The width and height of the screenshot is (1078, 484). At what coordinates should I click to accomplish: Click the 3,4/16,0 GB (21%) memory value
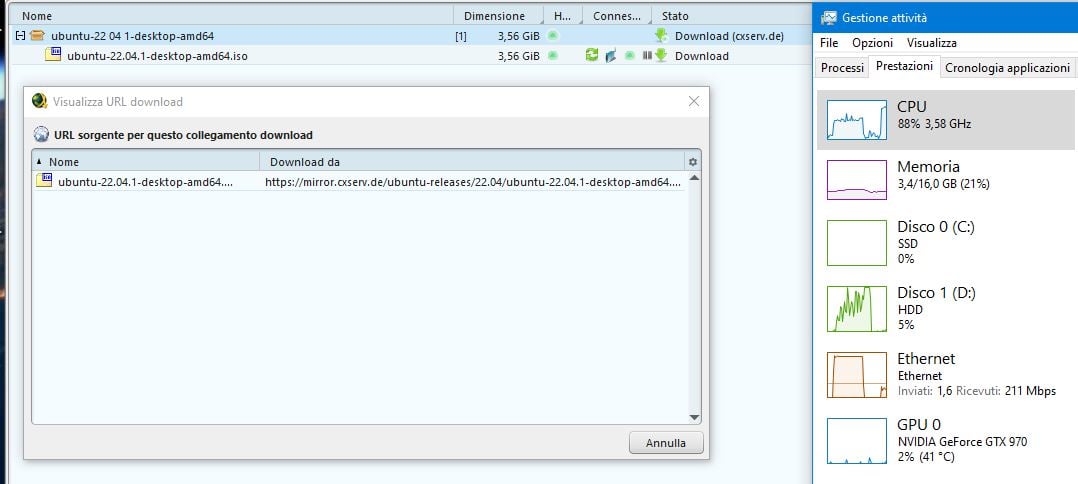[x=943, y=184]
